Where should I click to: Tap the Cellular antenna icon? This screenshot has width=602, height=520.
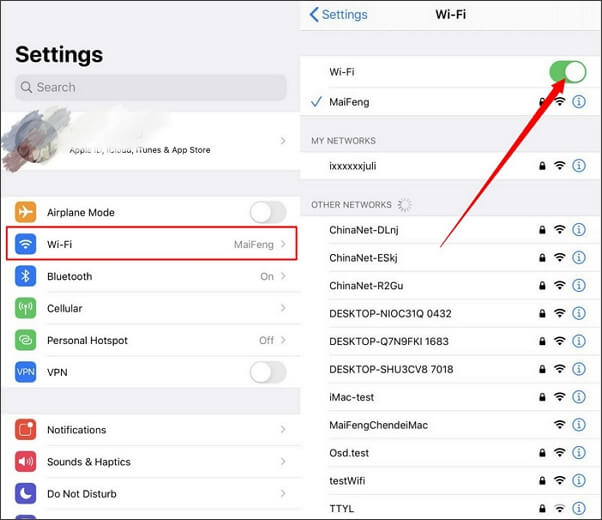click(26, 308)
